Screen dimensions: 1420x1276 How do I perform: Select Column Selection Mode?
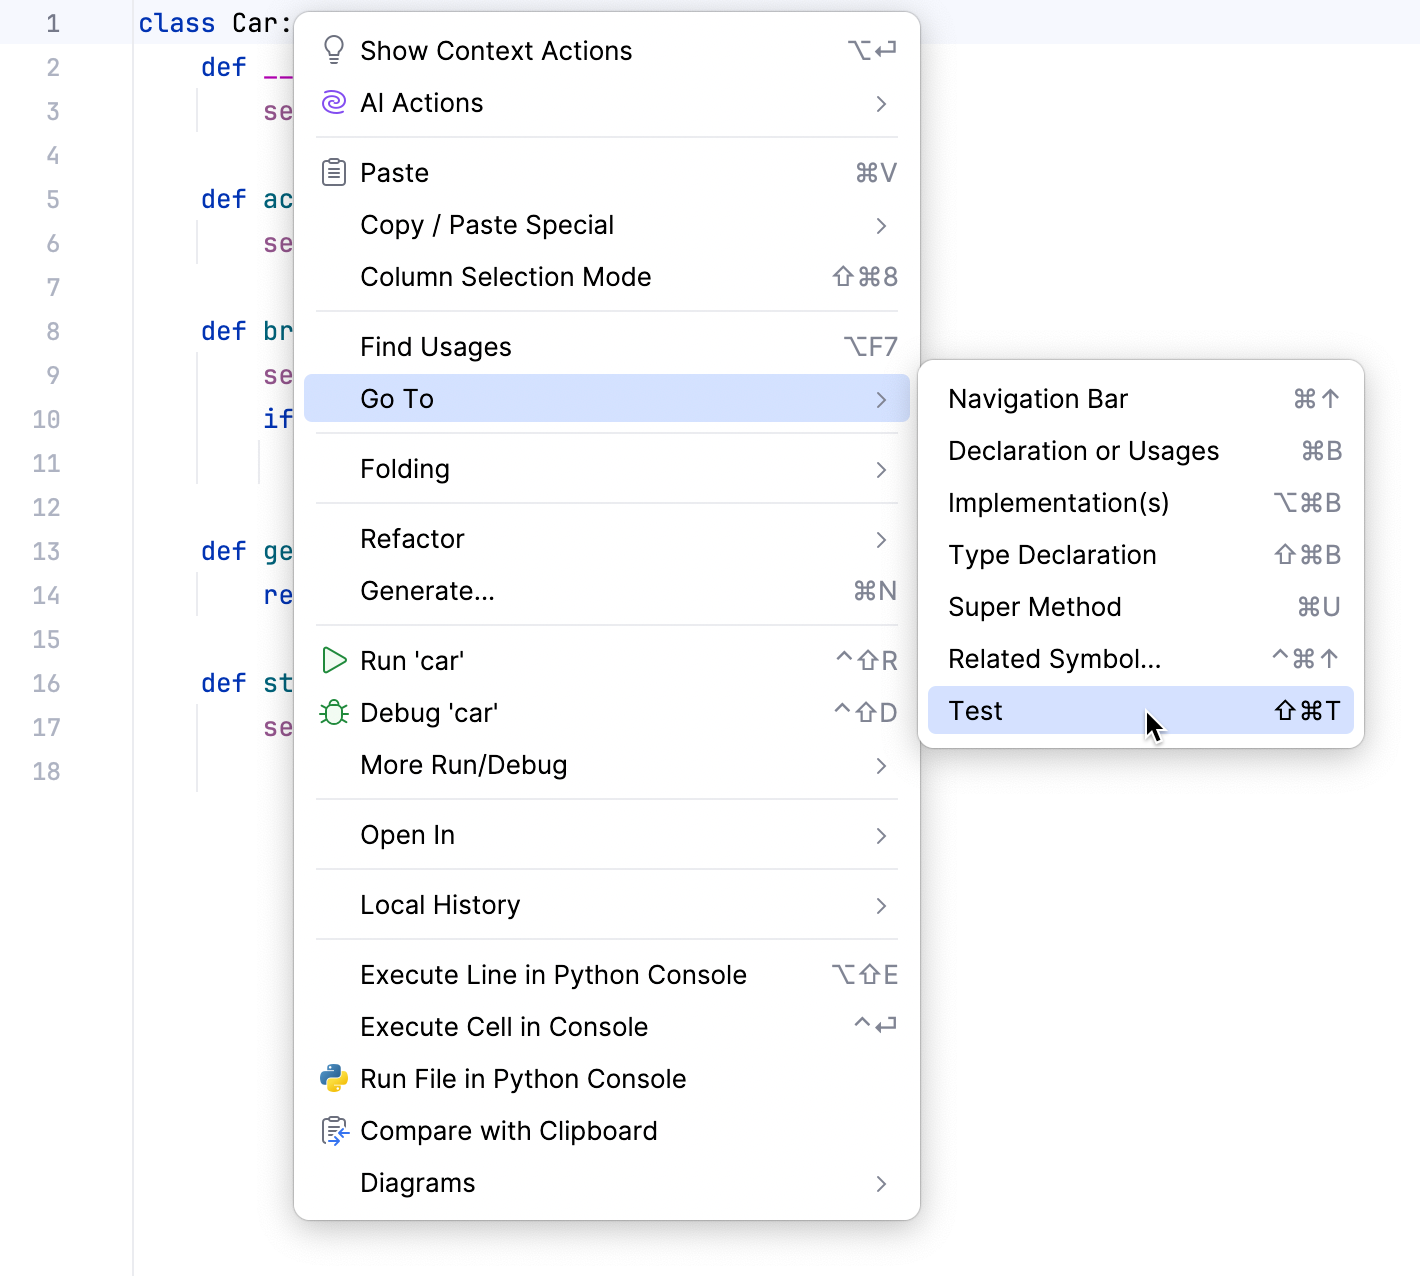(505, 276)
